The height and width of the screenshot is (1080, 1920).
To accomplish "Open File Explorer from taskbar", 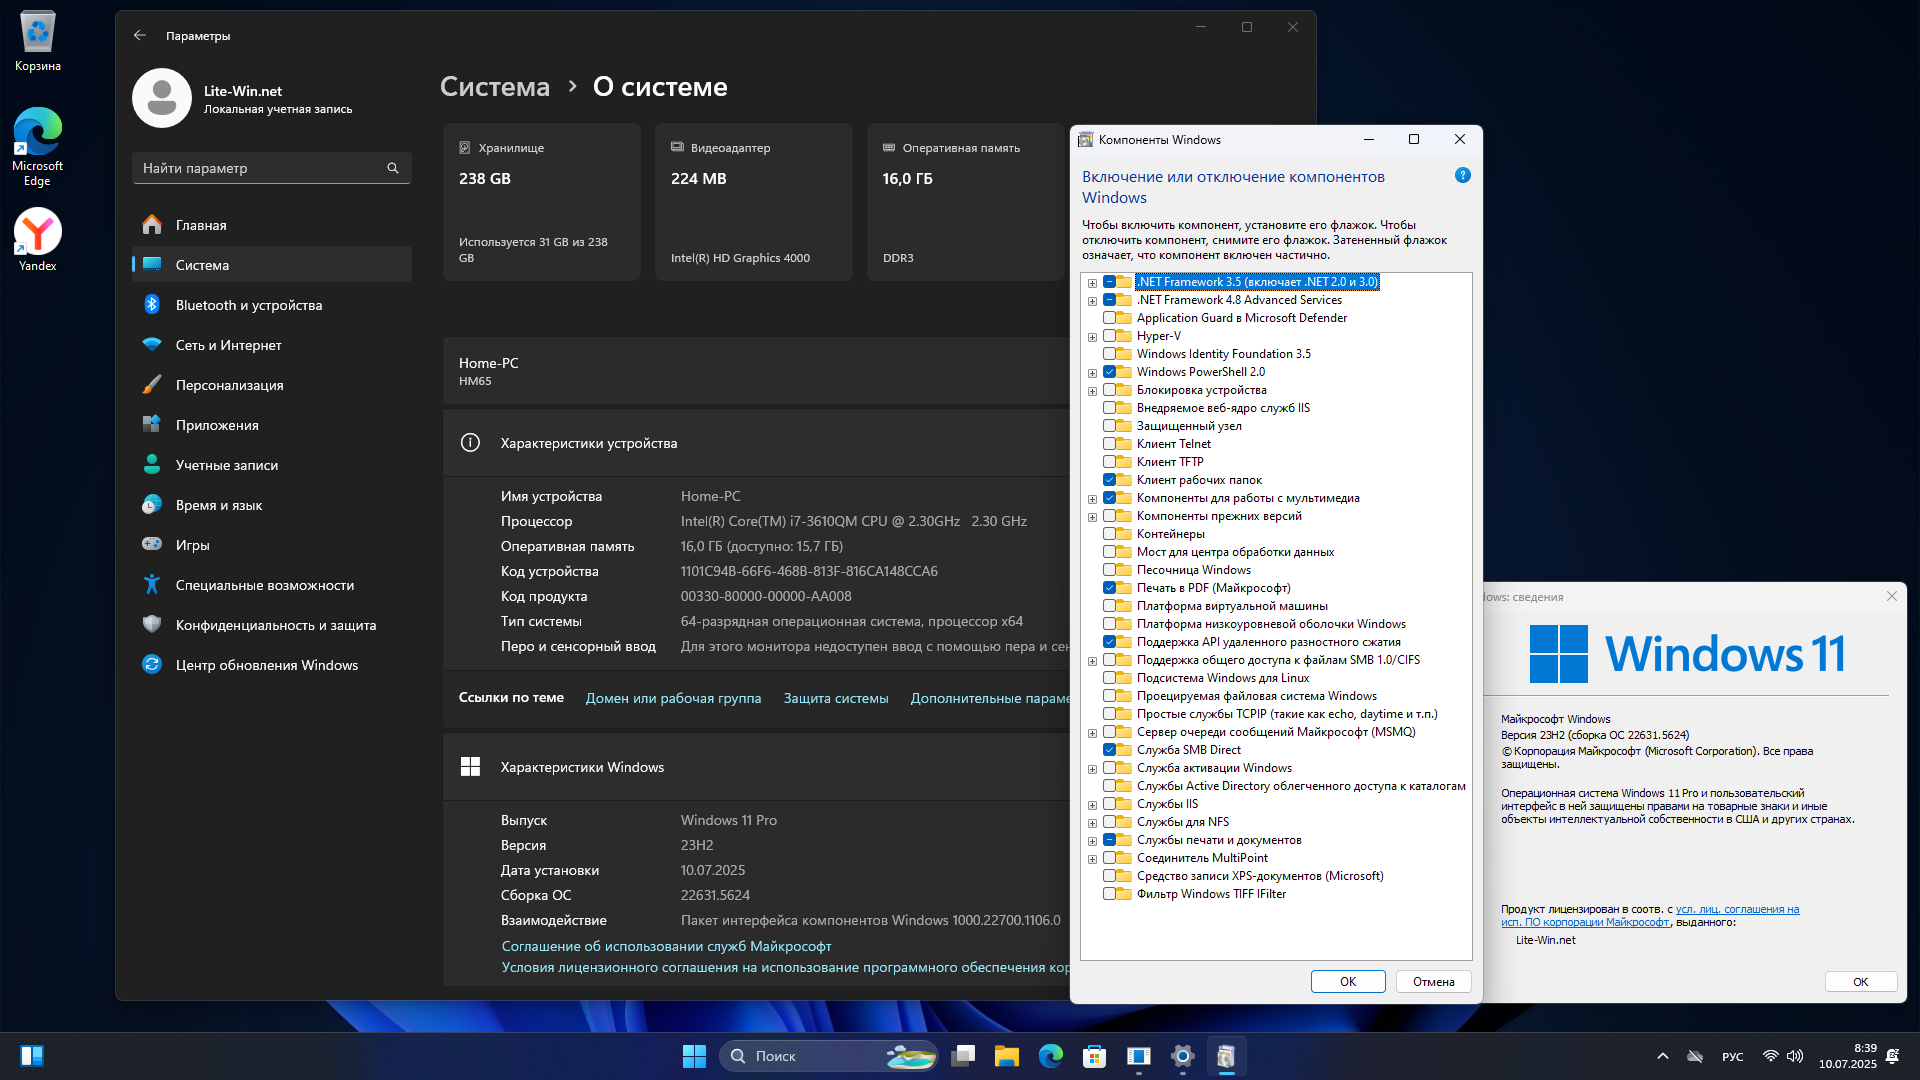I will click(x=1006, y=1056).
